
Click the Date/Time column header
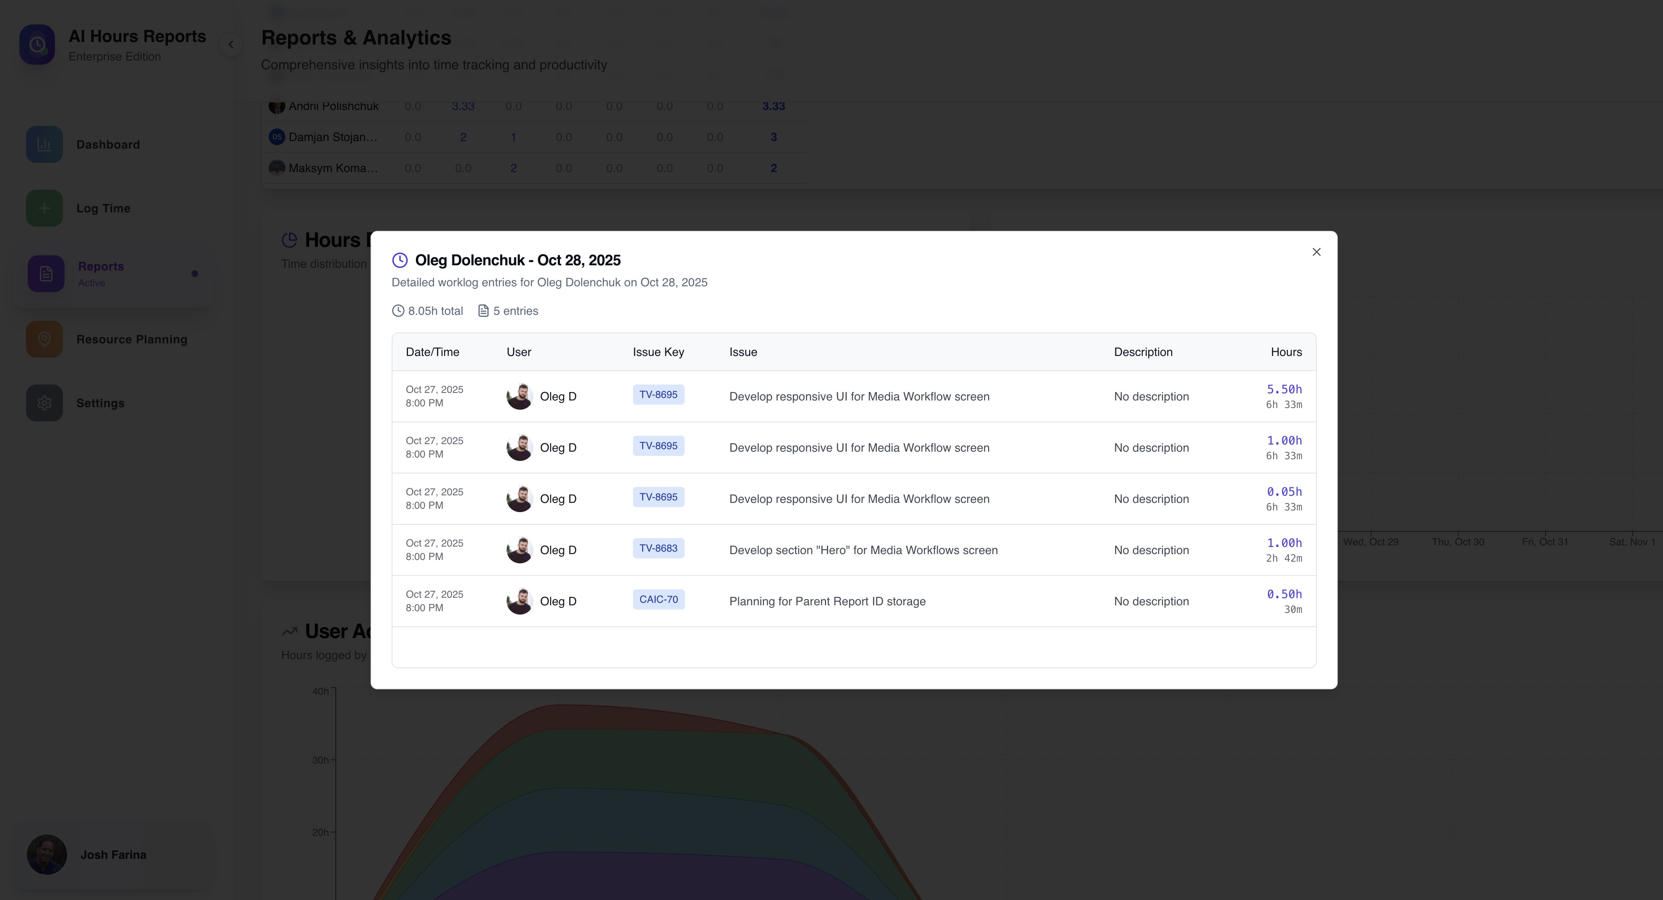[x=432, y=352]
